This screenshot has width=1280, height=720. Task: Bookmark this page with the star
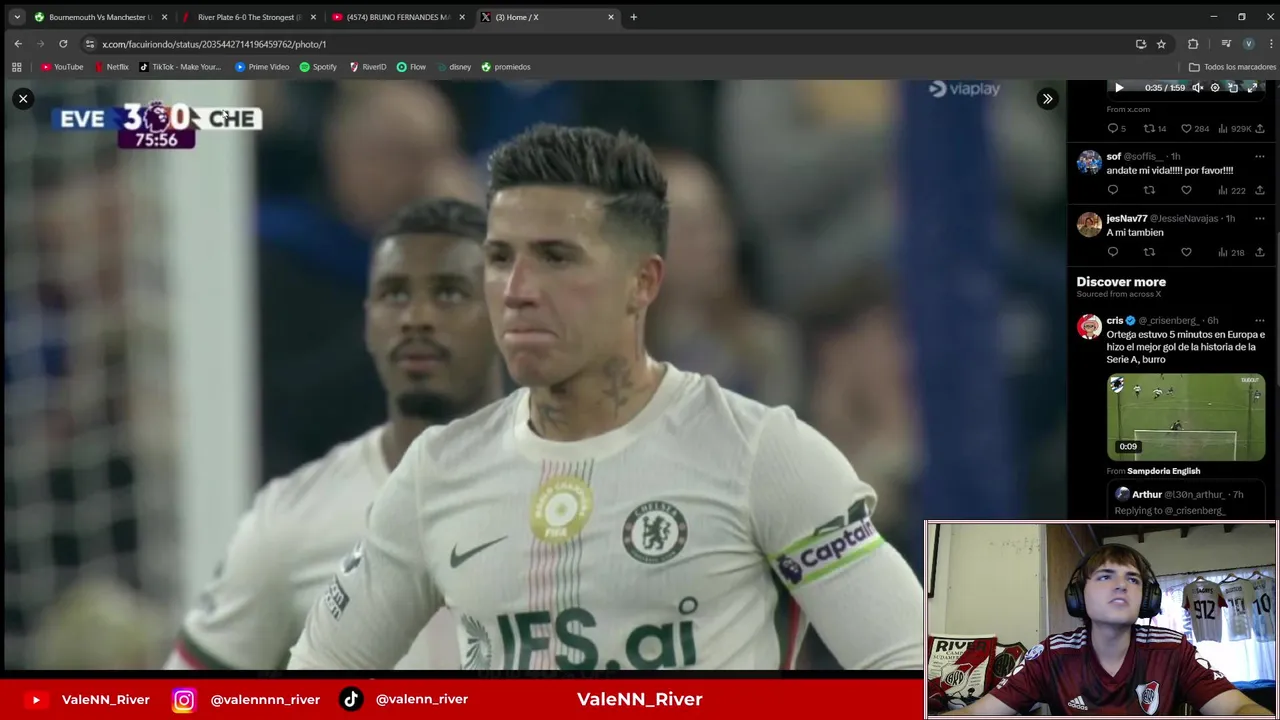1161,44
